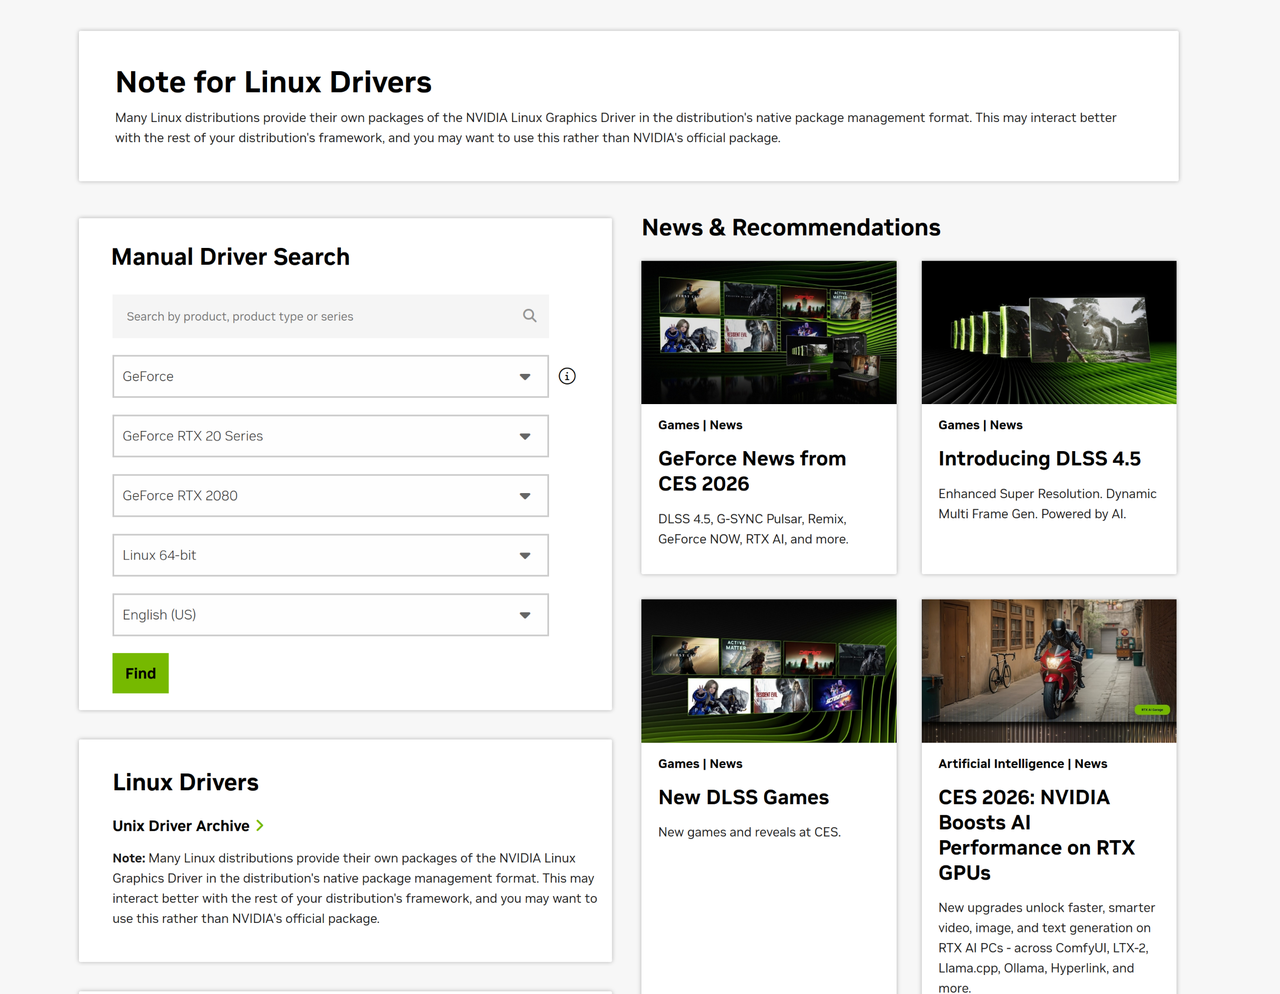The width and height of the screenshot is (1280, 994).
Task: Click the motorcycle rider article thumbnail
Action: point(1049,671)
